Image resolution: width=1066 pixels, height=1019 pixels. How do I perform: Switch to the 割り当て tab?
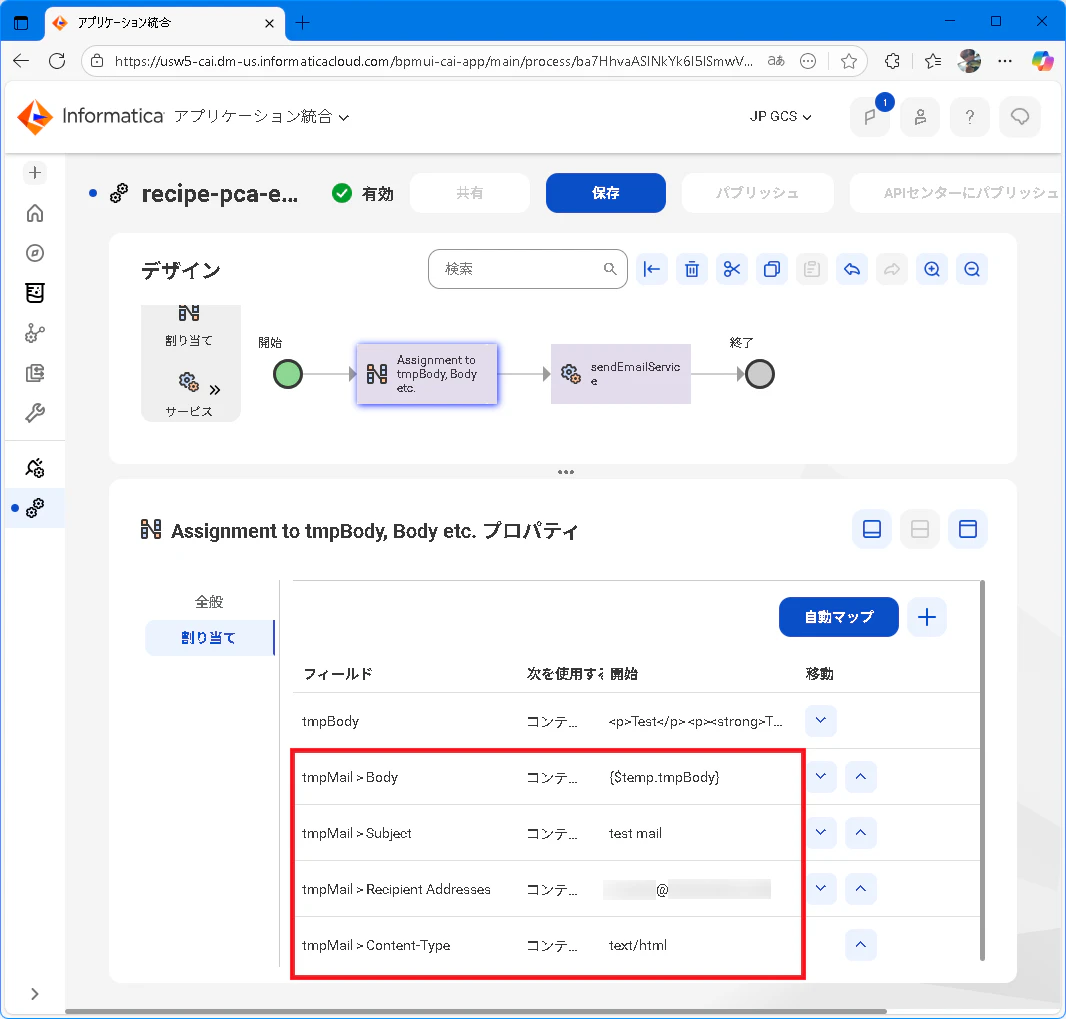click(209, 638)
